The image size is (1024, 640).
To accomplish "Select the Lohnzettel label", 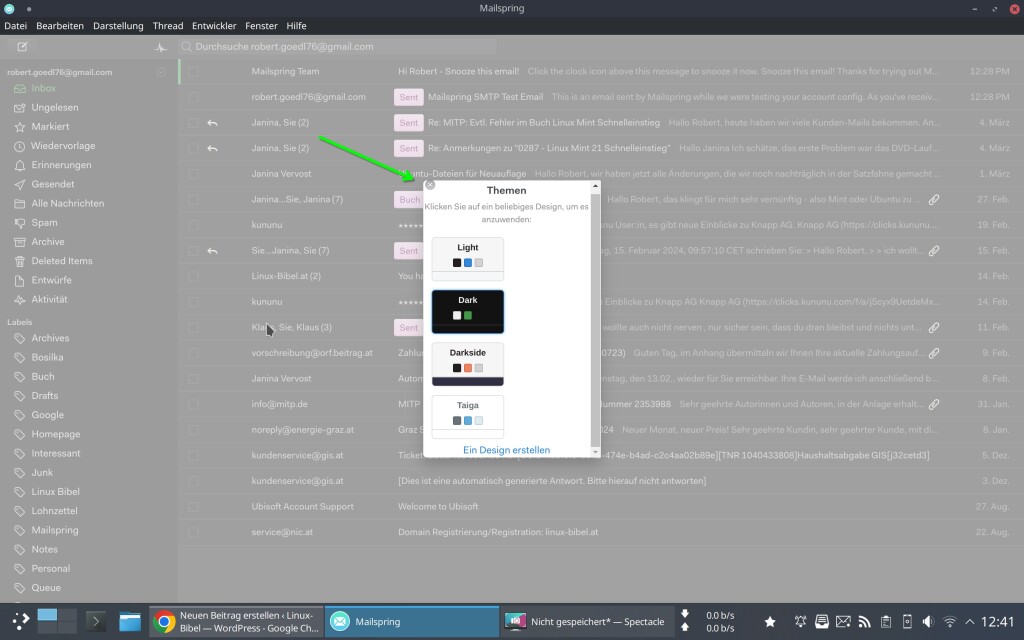I will click(54, 511).
